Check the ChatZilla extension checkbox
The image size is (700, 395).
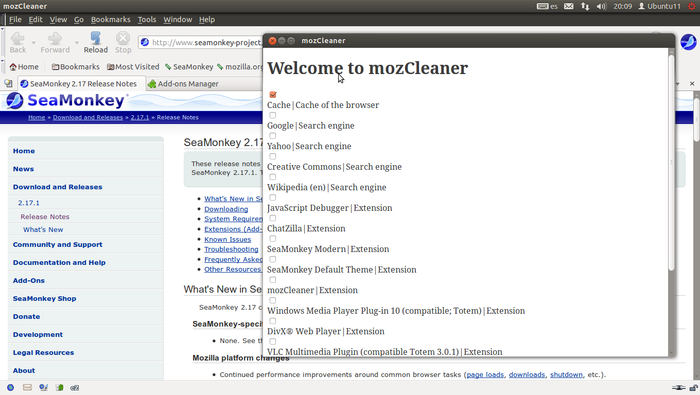273,218
